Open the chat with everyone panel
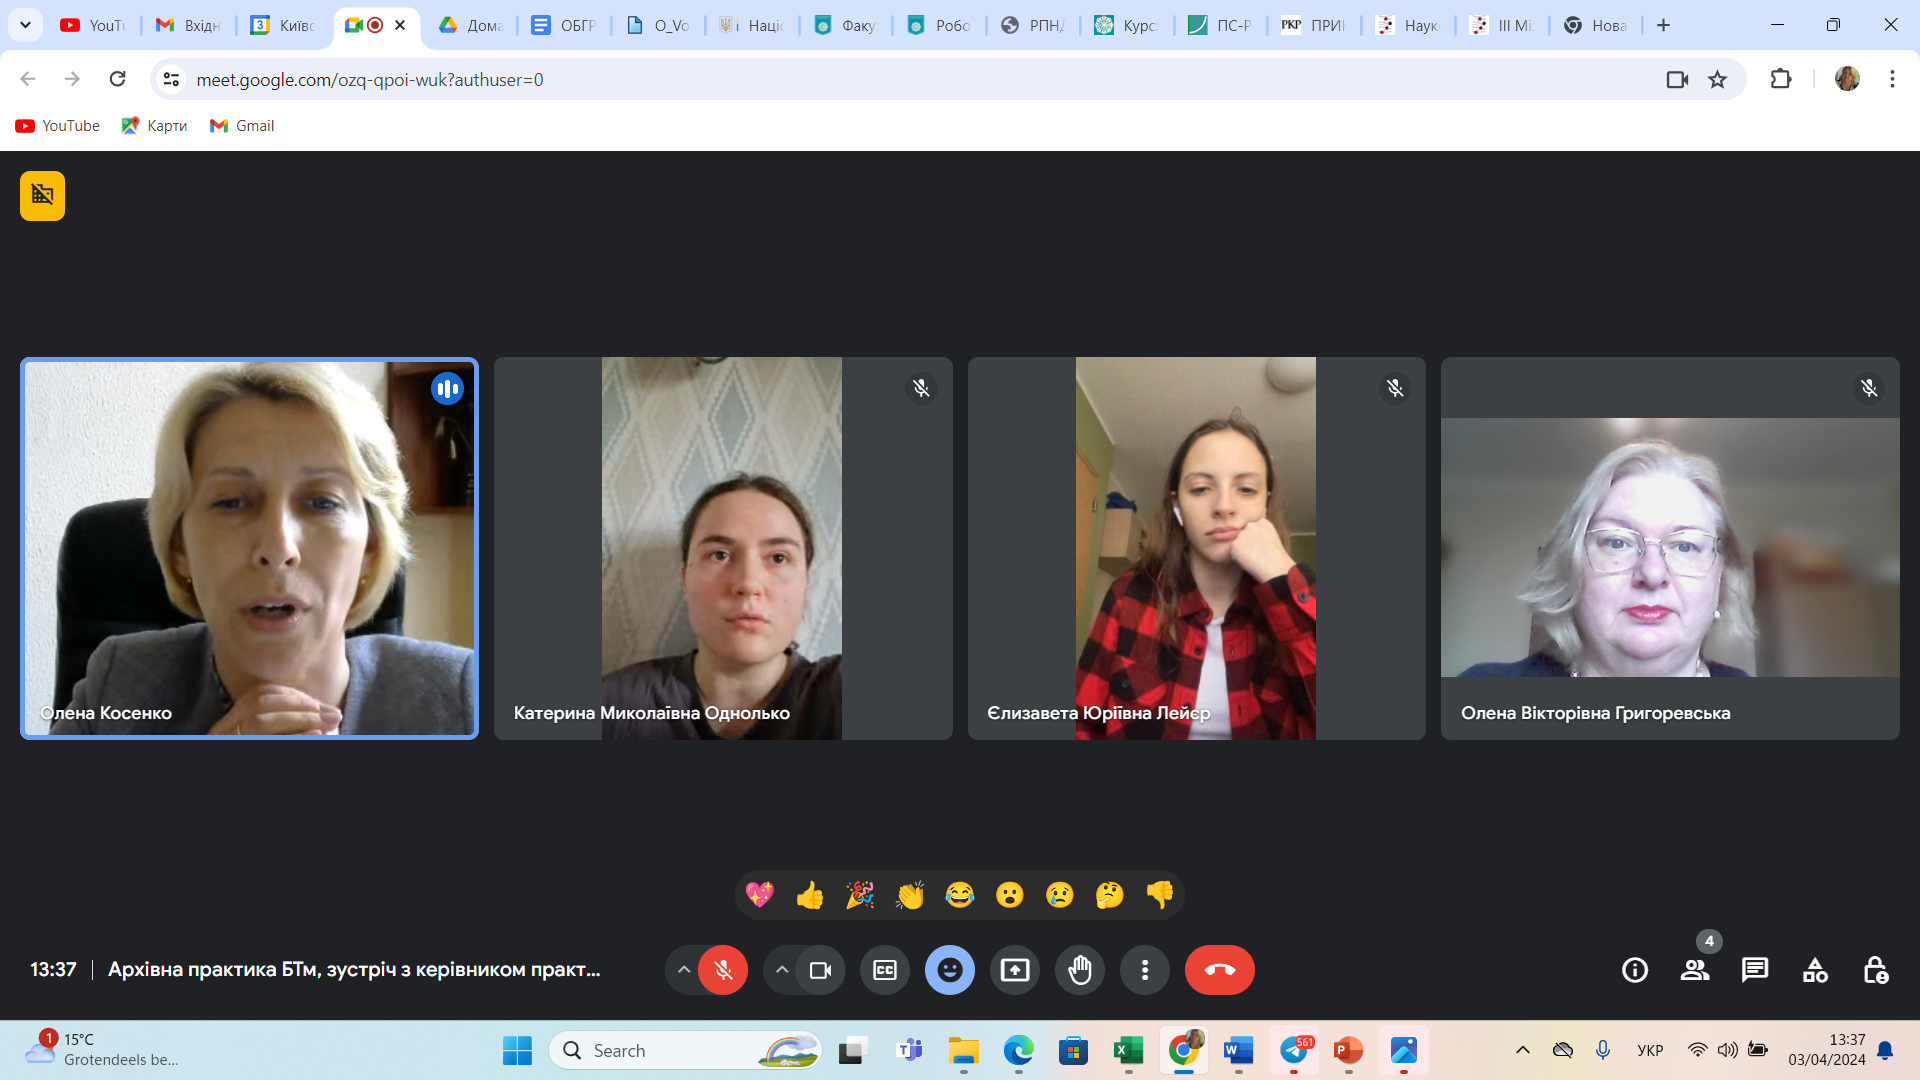This screenshot has height=1080, width=1920. (1755, 970)
